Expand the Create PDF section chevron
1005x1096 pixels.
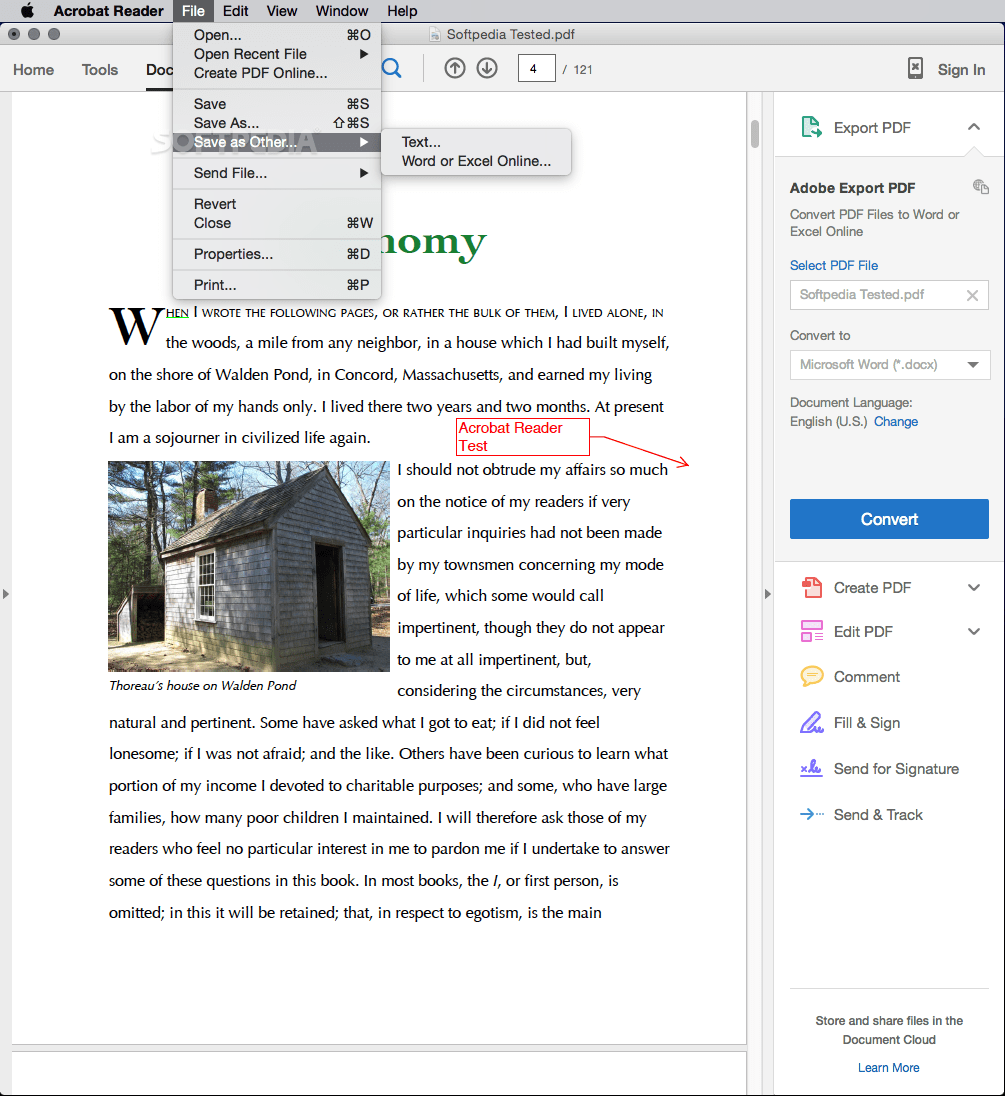974,588
